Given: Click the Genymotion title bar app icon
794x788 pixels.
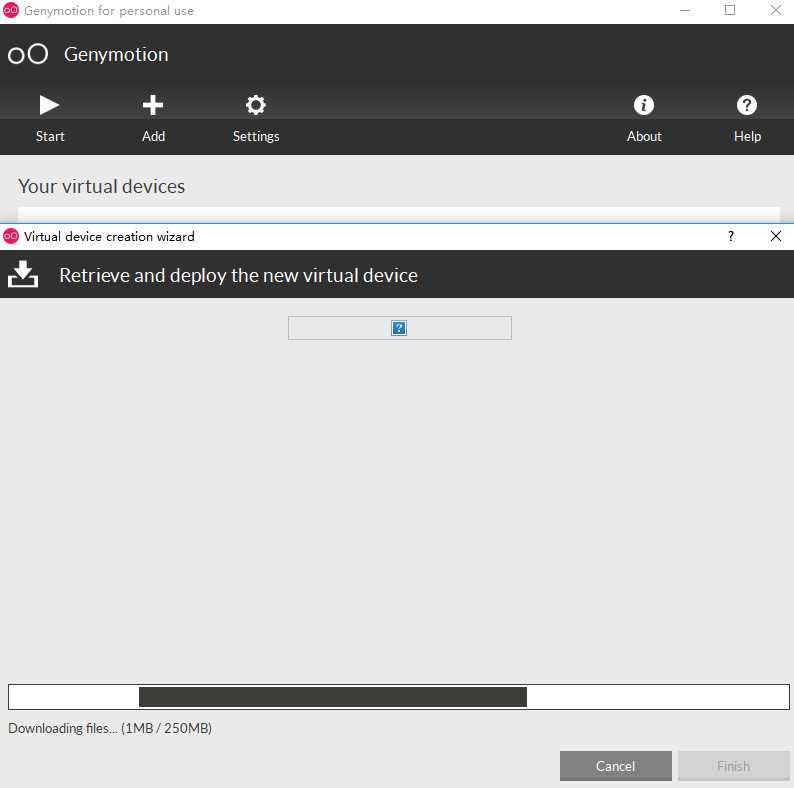Looking at the screenshot, I should 11,10.
